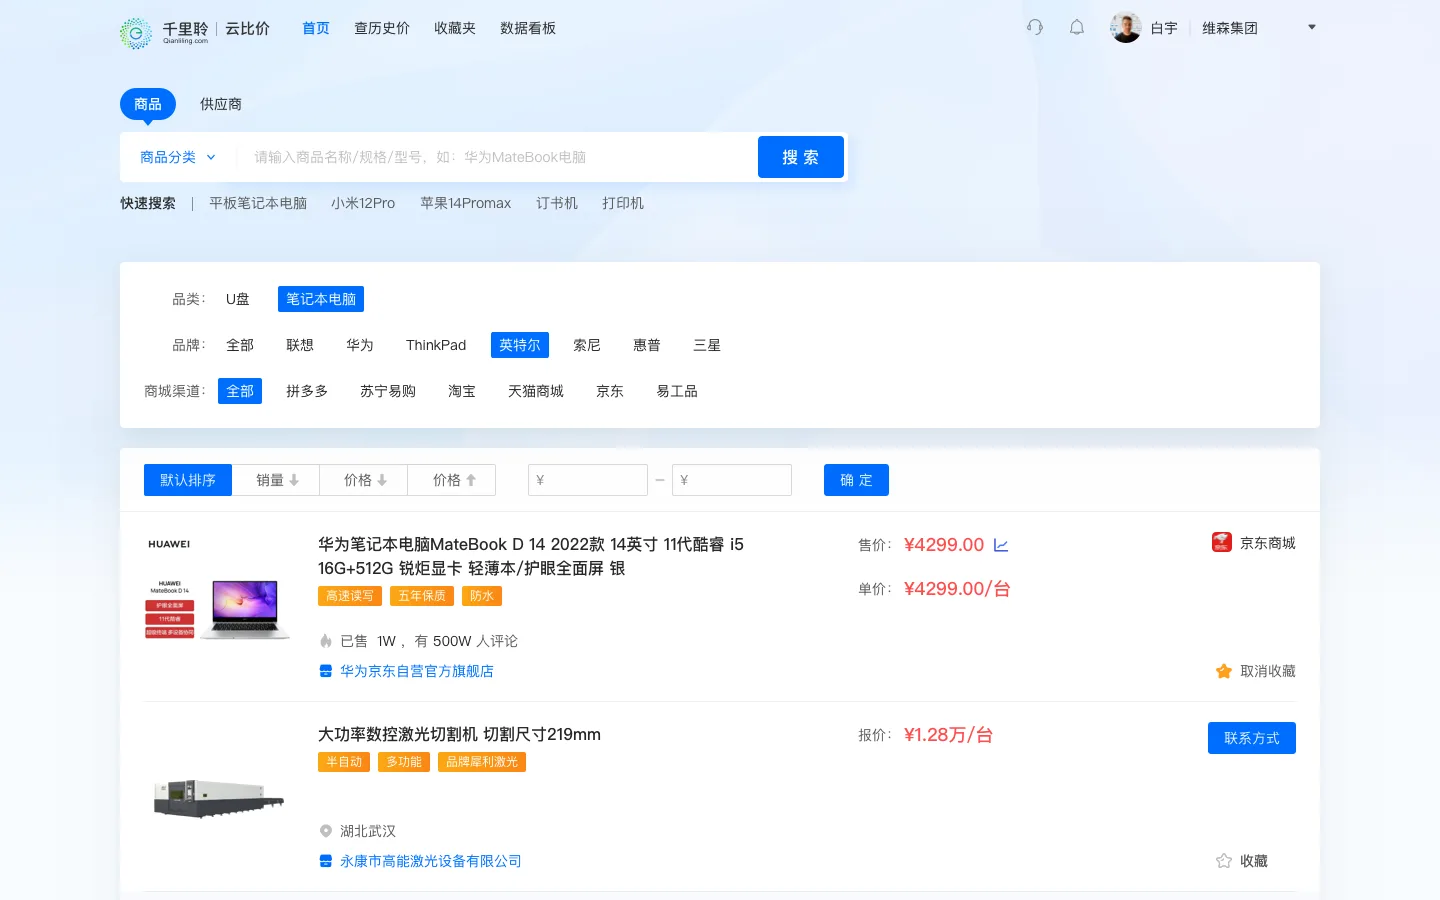Click the location pin icon beside 湖北武汉
The image size is (1440, 900).
(325, 831)
